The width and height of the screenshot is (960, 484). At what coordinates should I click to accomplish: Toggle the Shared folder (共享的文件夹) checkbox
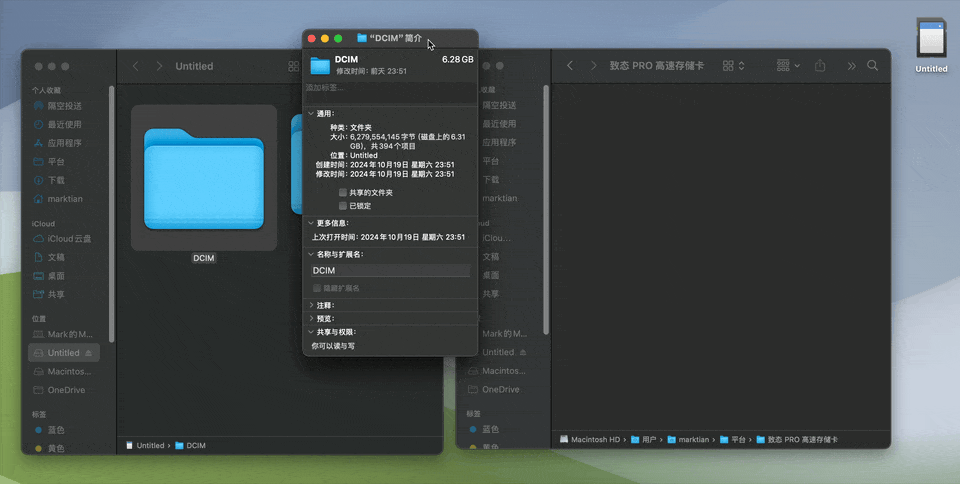[343, 193]
